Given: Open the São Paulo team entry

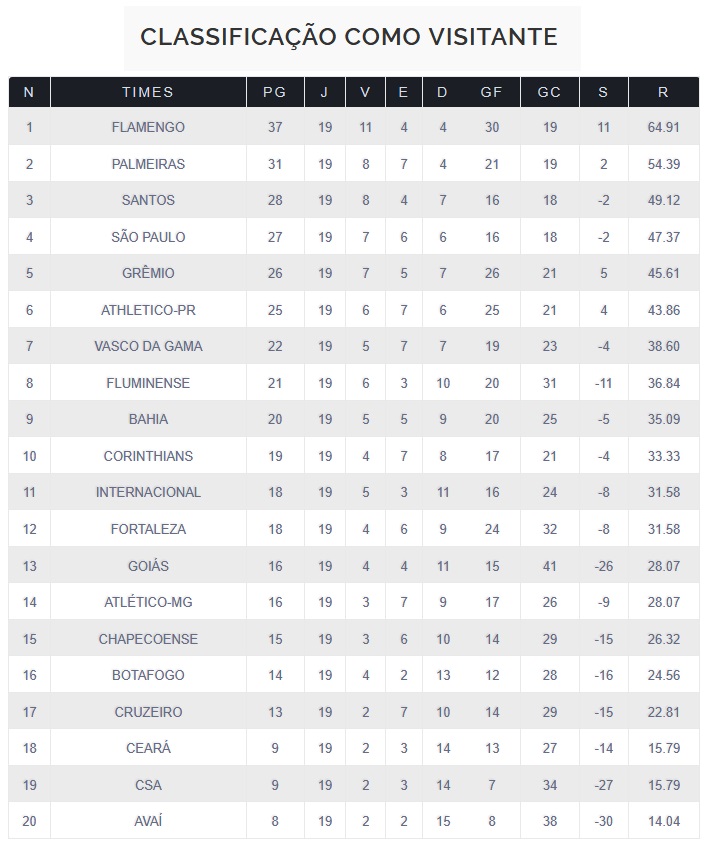Looking at the screenshot, I should [x=148, y=237].
